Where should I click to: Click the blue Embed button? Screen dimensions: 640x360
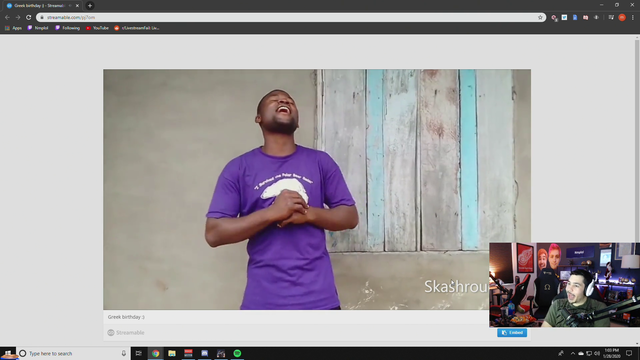(x=512, y=333)
